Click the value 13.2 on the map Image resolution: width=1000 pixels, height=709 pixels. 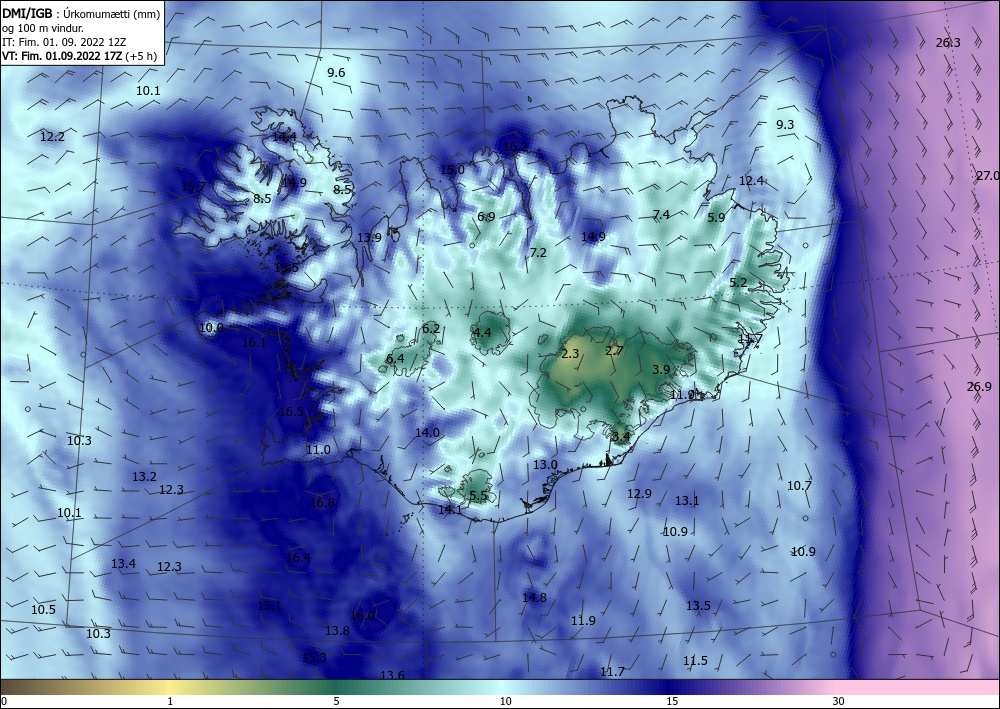(x=144, y=476)
